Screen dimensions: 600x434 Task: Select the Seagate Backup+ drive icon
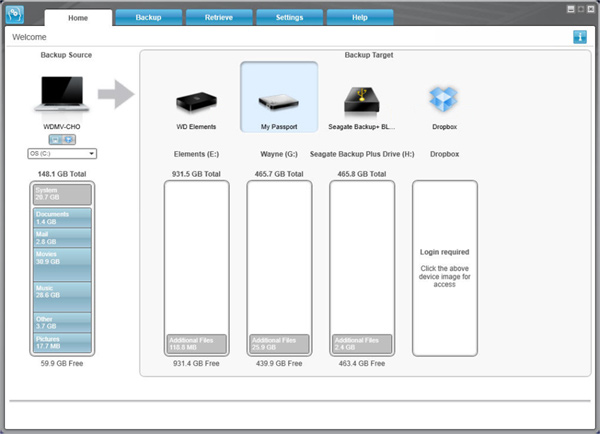tap(362, 100)
